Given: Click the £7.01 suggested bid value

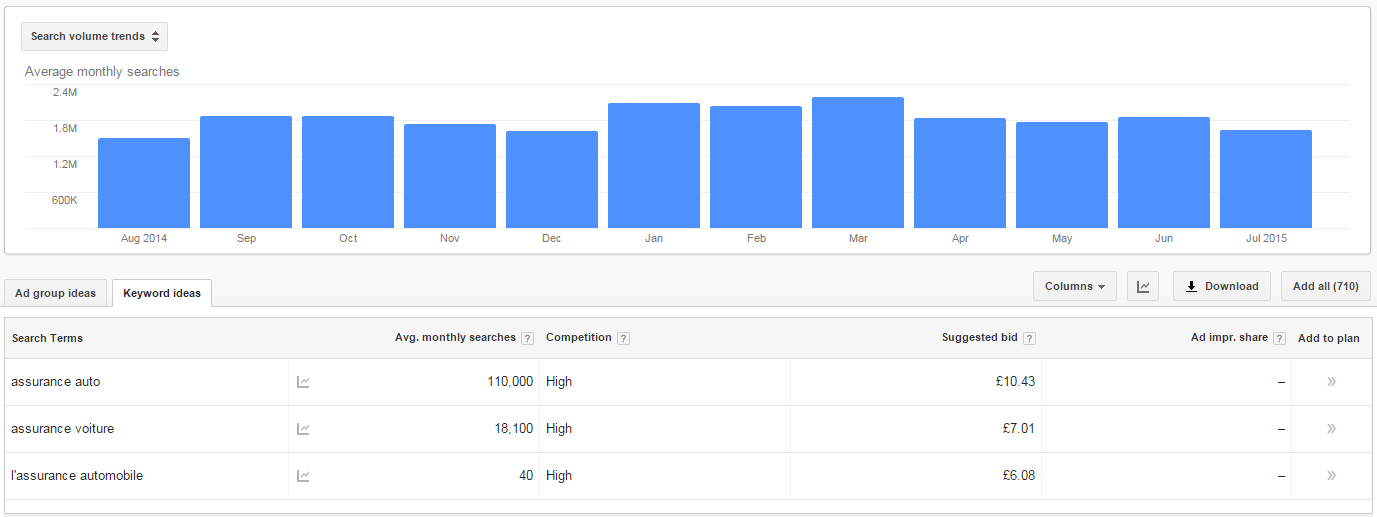Looking at the screenshot, I should (x=1018, y=429).
